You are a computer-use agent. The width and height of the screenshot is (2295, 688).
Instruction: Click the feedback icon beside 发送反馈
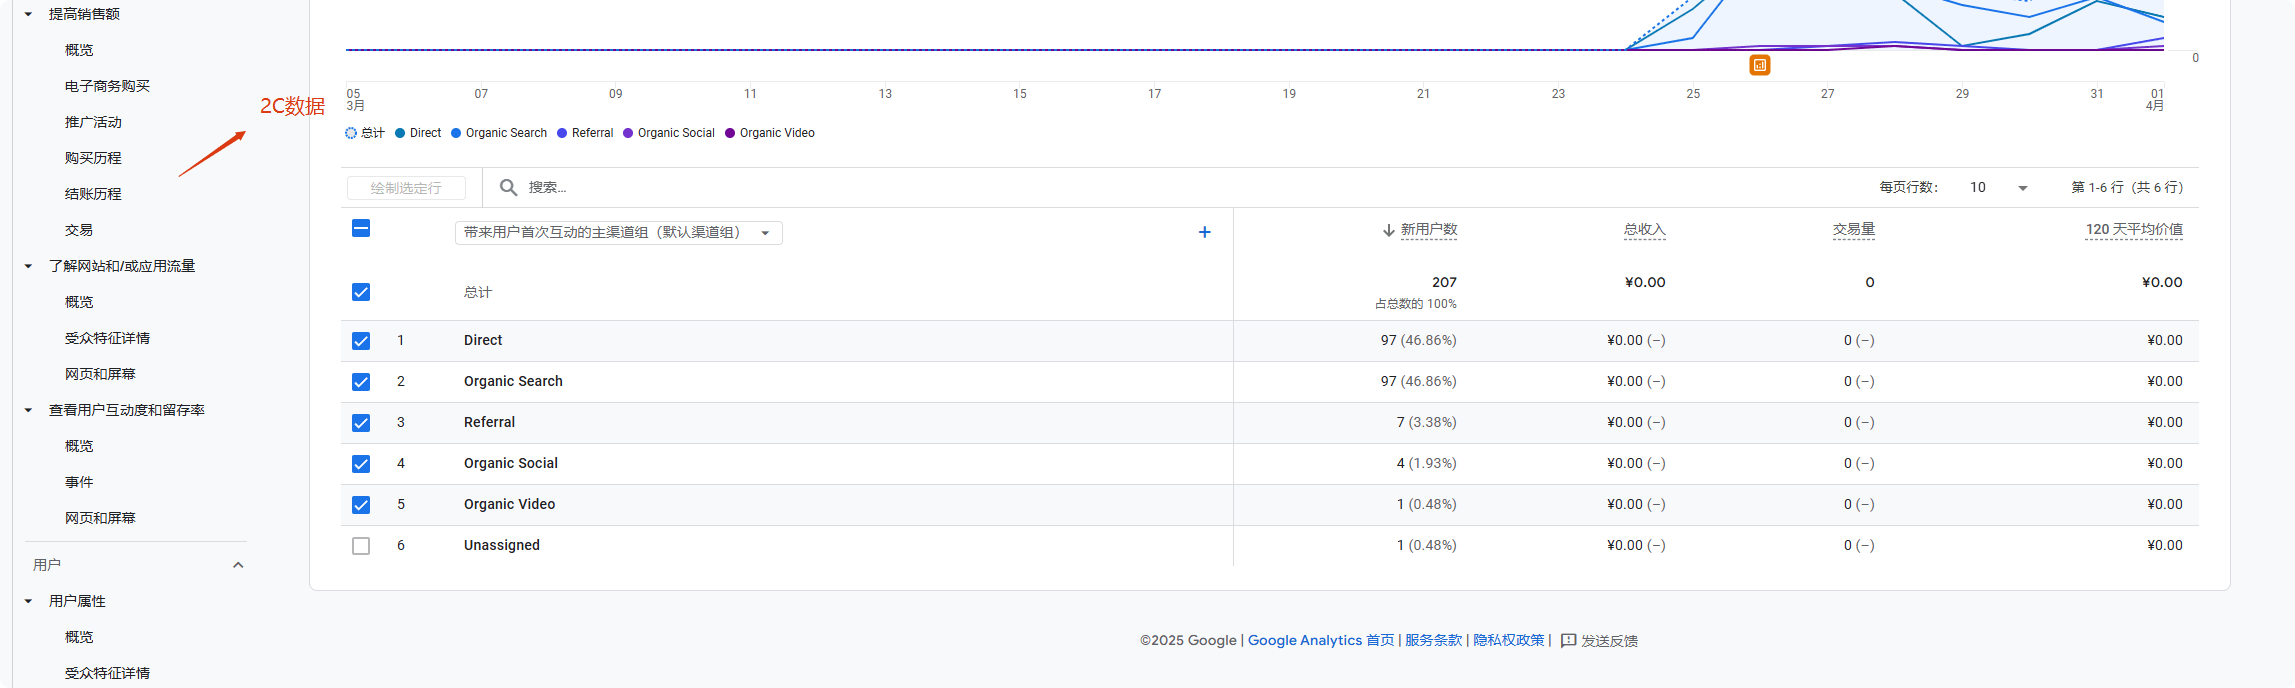[1568, 640]
